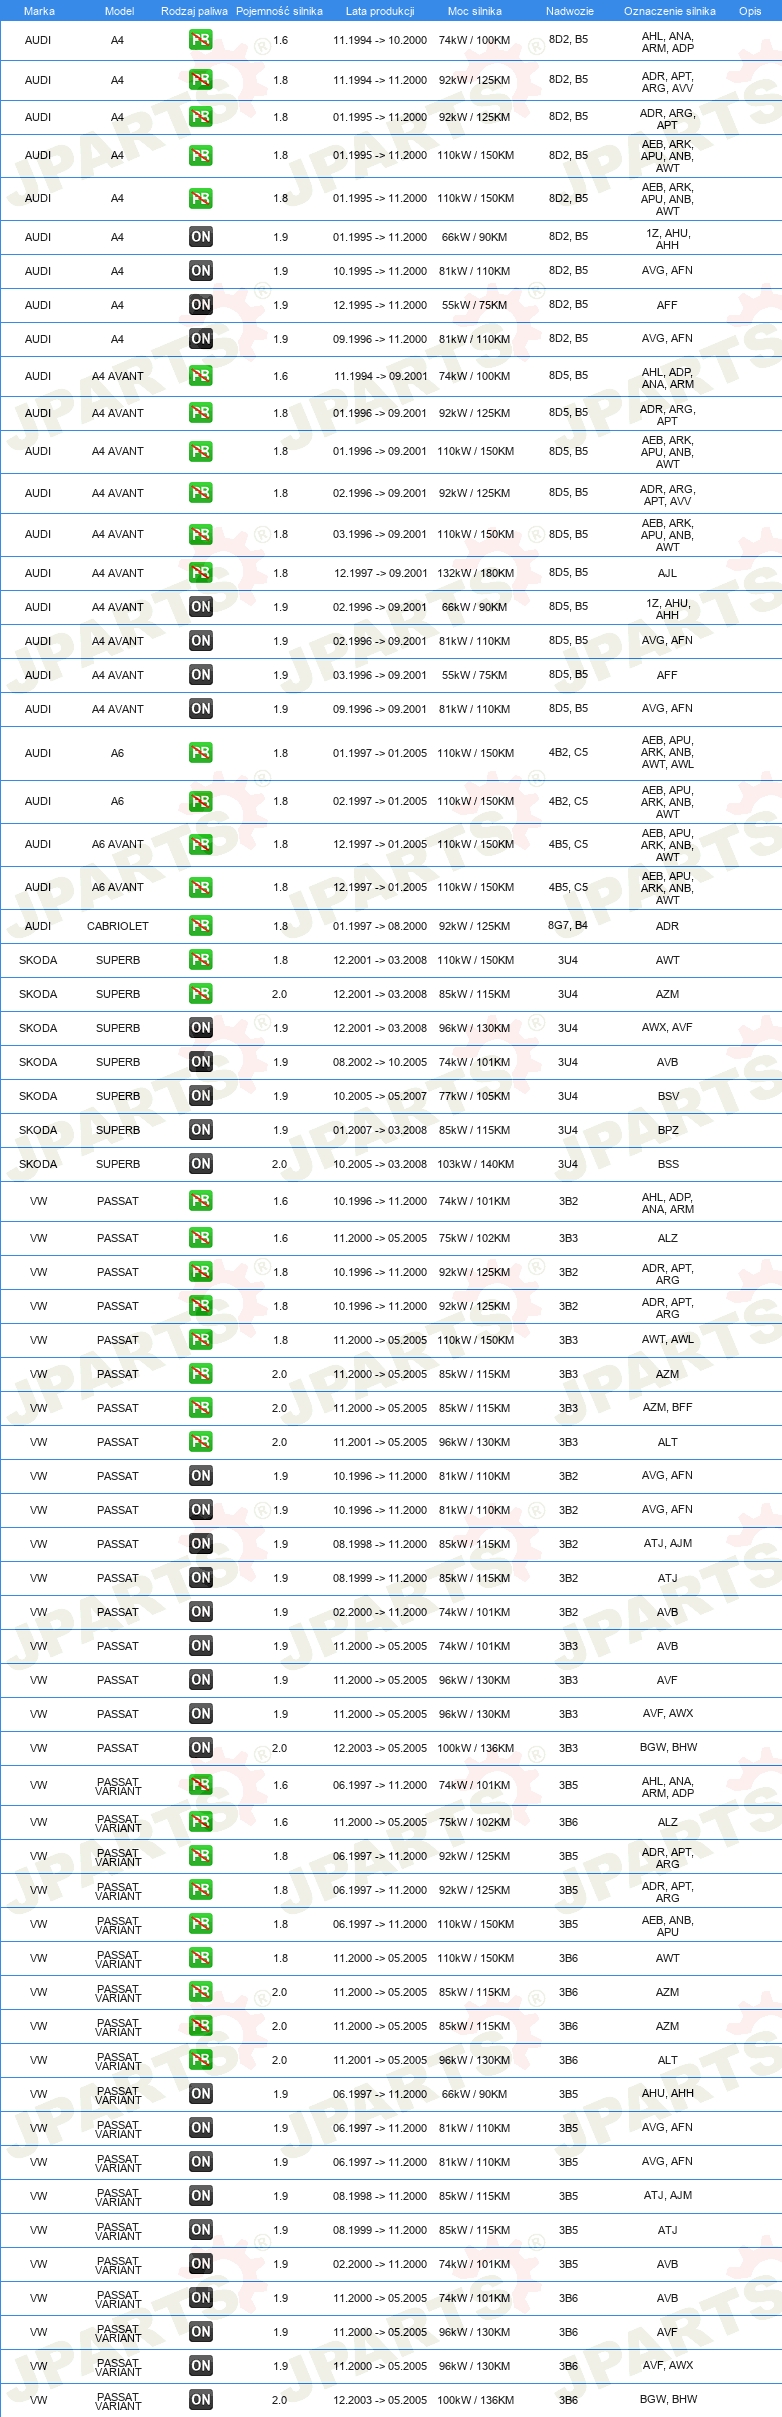Viewport: 782px width, 2417px height.
Task: Click ON icon in Skoda Superb BSV row
Action: 201,1096
